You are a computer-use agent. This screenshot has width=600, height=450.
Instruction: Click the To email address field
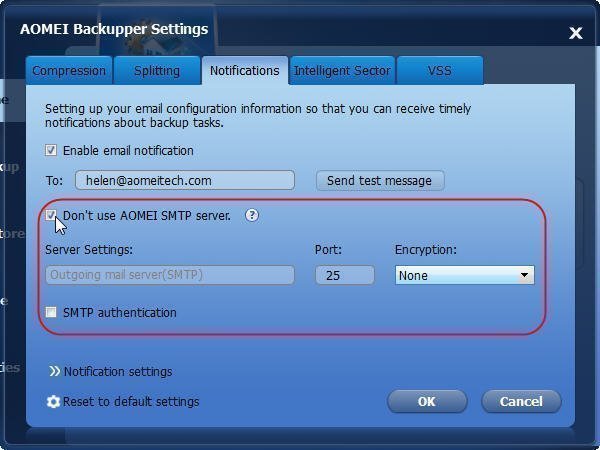point(185,180)
